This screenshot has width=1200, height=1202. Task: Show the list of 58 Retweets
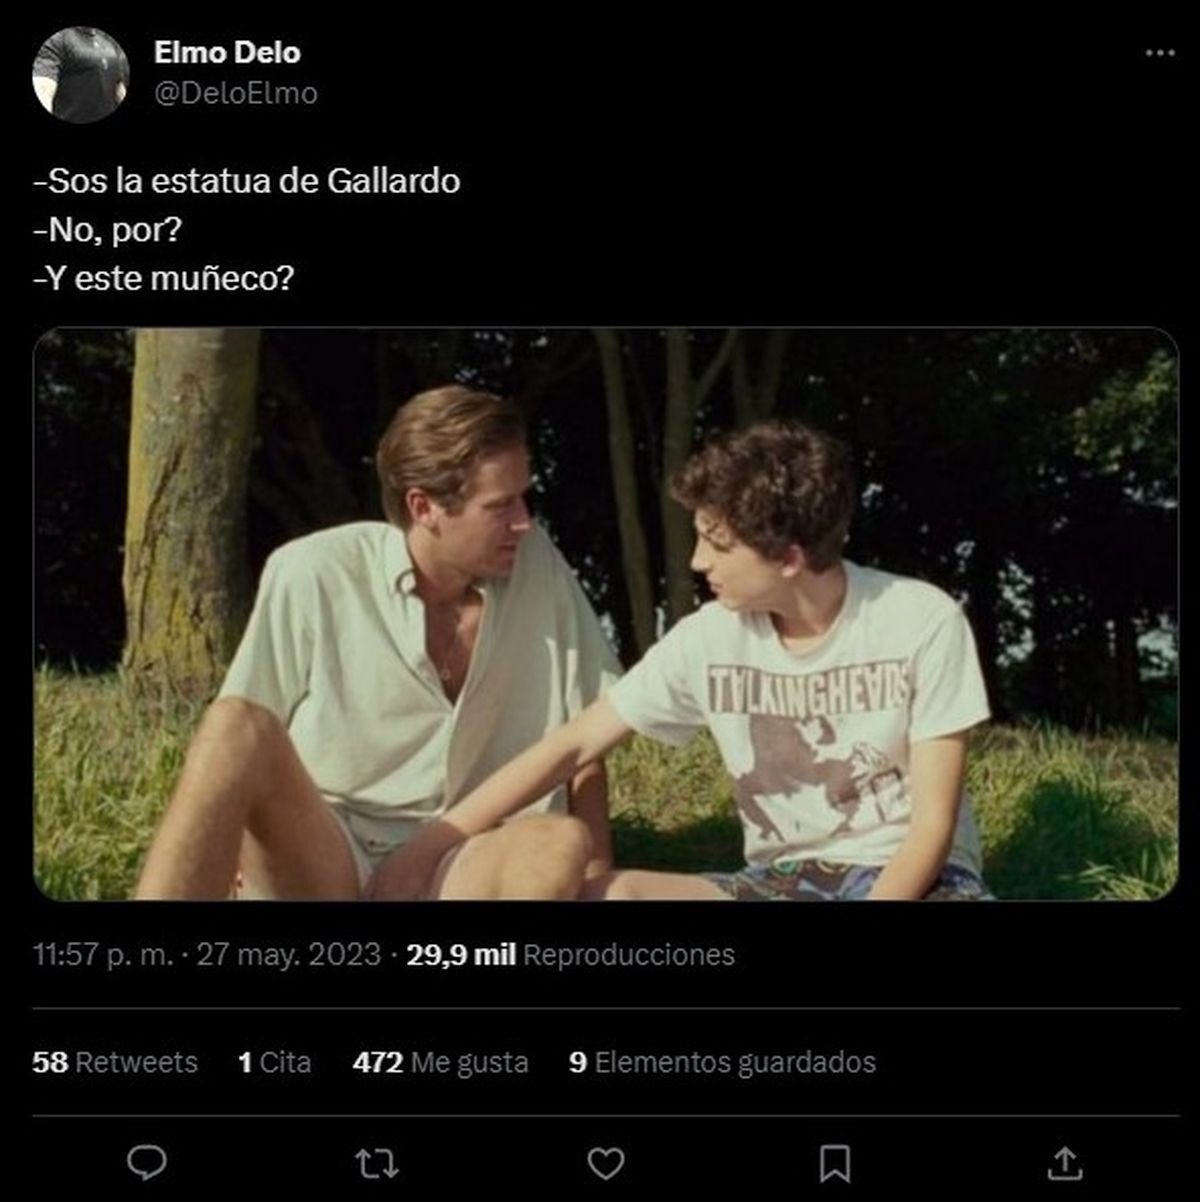coord(115,1062)
